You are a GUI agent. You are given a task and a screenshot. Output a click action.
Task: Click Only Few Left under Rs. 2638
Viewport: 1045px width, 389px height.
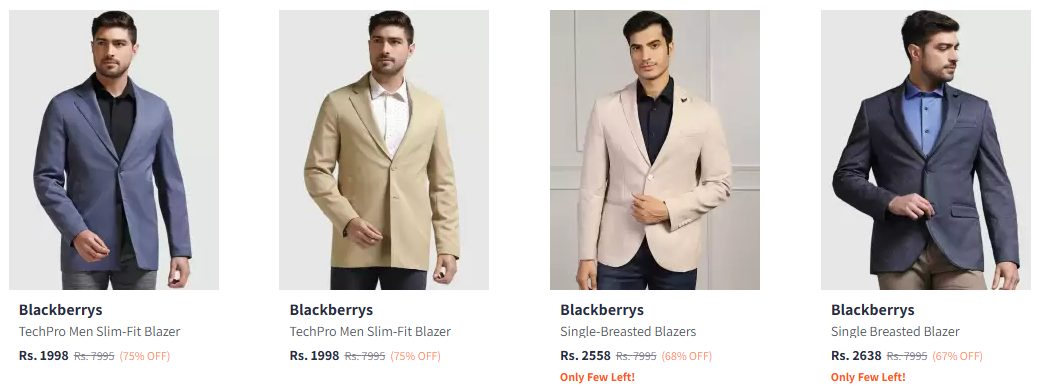(868, 377)
